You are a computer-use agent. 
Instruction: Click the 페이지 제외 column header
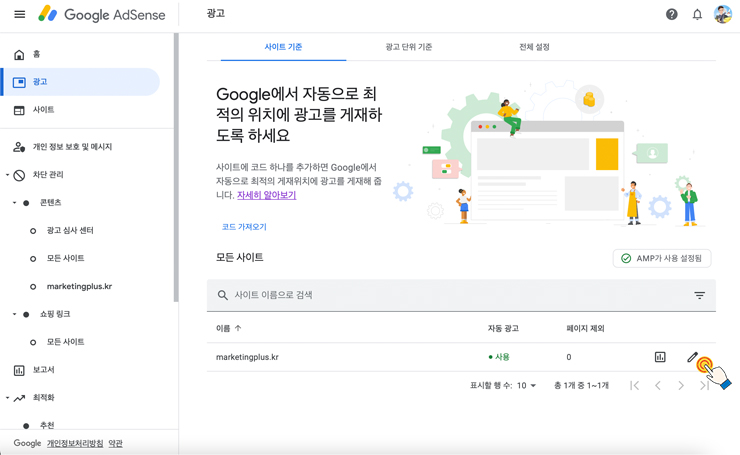coord(585,328)
